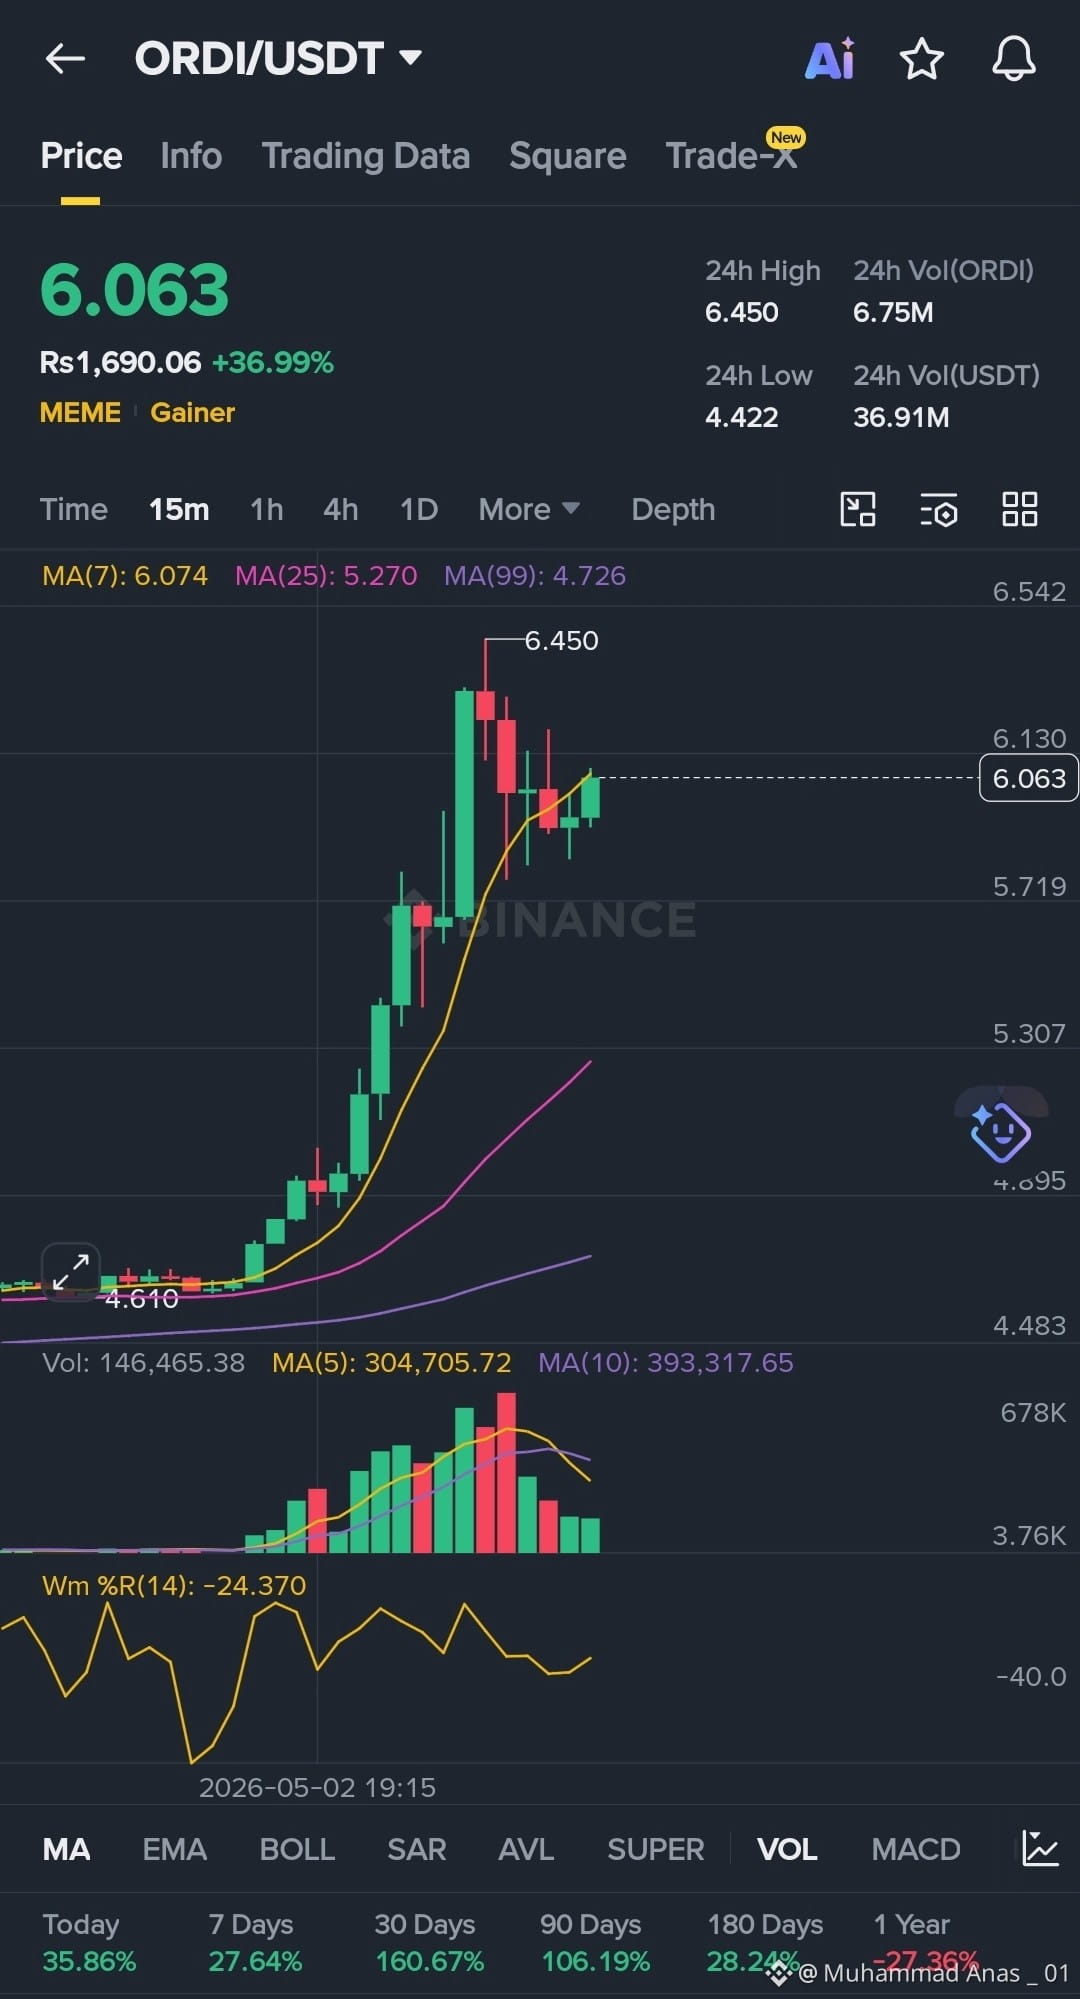The height and width of the screenshot is (1999, 1080).
Task: Open the chart layout grid icon
Action: click(x=1019, y=509)
